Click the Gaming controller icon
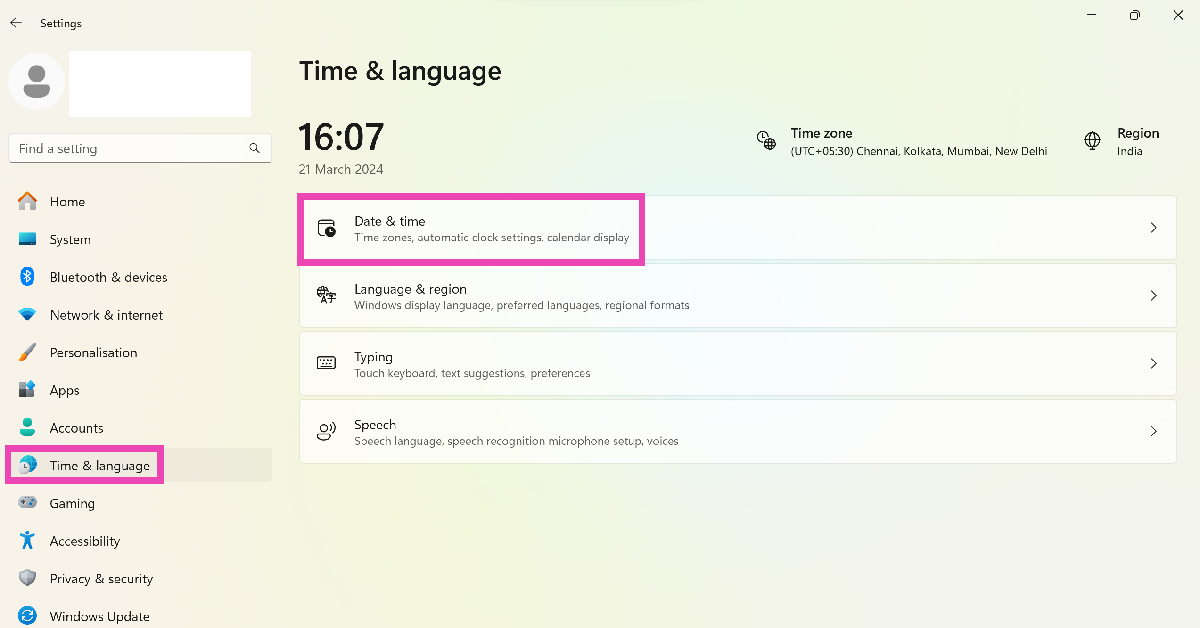The height and width of the screenshot is (628, 1200). (28, 503)
